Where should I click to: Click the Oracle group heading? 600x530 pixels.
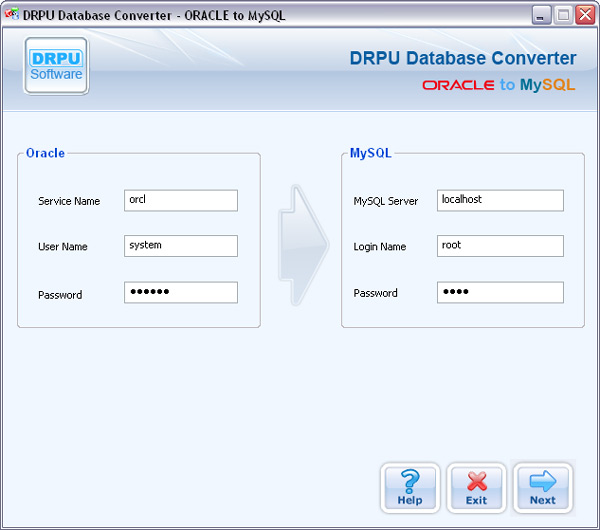[45, 153]
